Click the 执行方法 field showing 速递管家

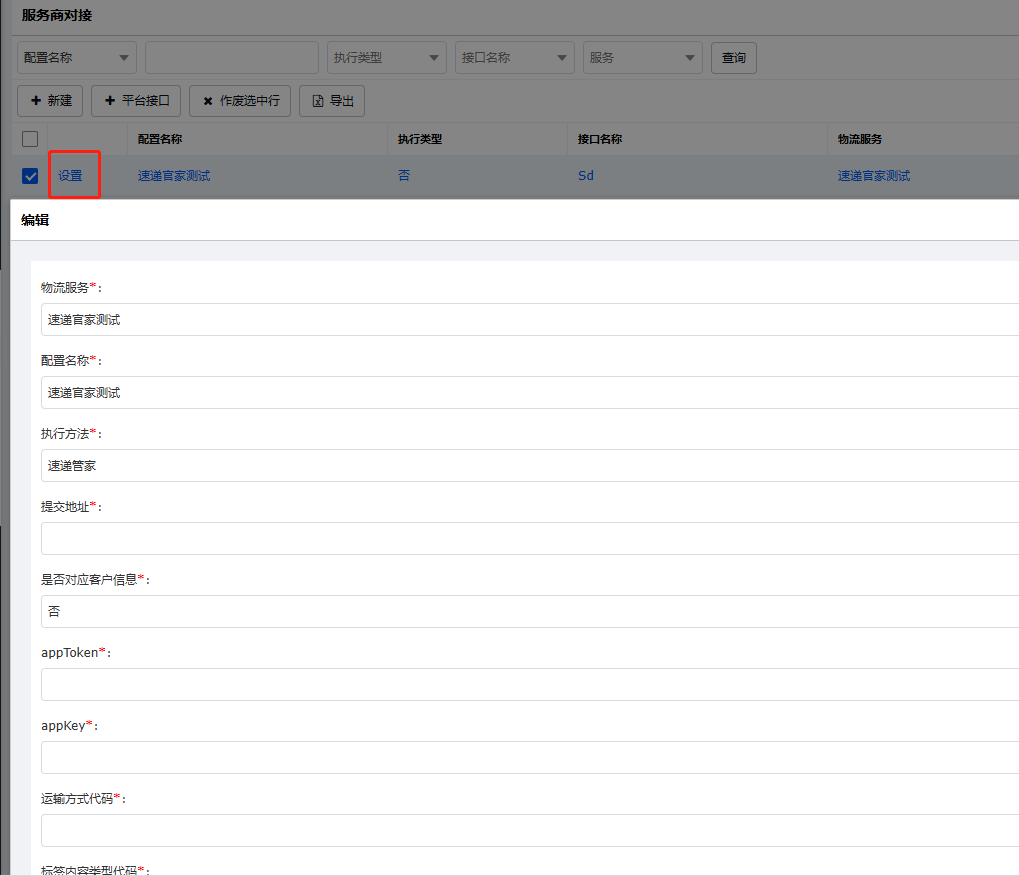tap(530, 465)
